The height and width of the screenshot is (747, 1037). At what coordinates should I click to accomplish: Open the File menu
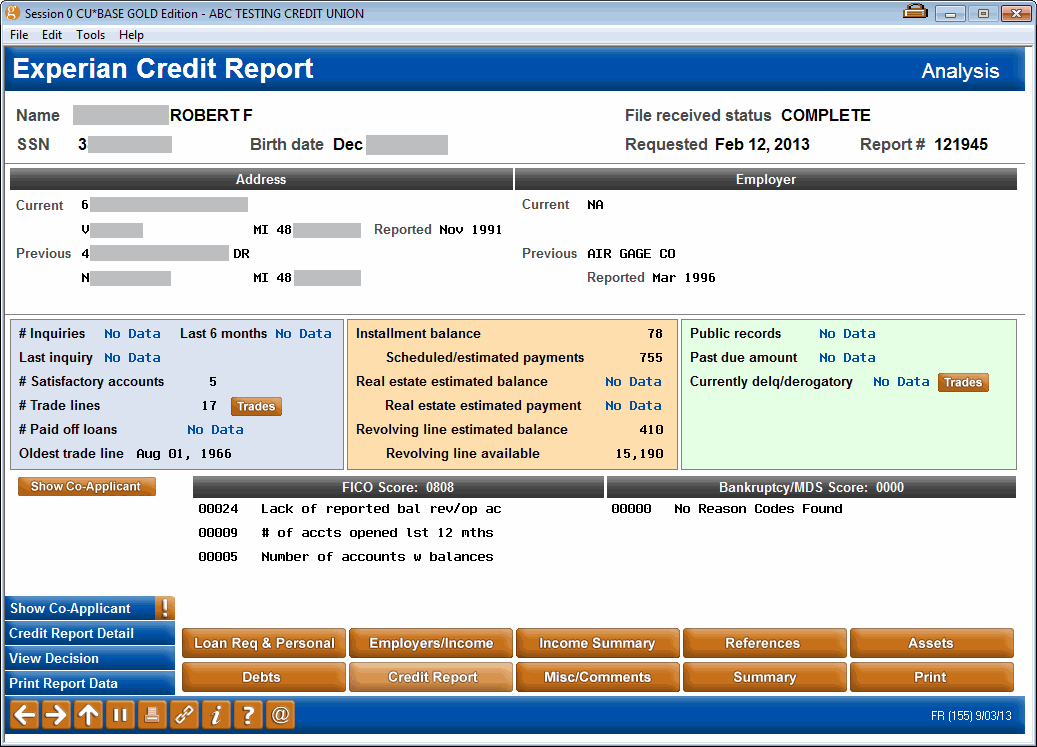pyautogui.click(x=19, y=35)
